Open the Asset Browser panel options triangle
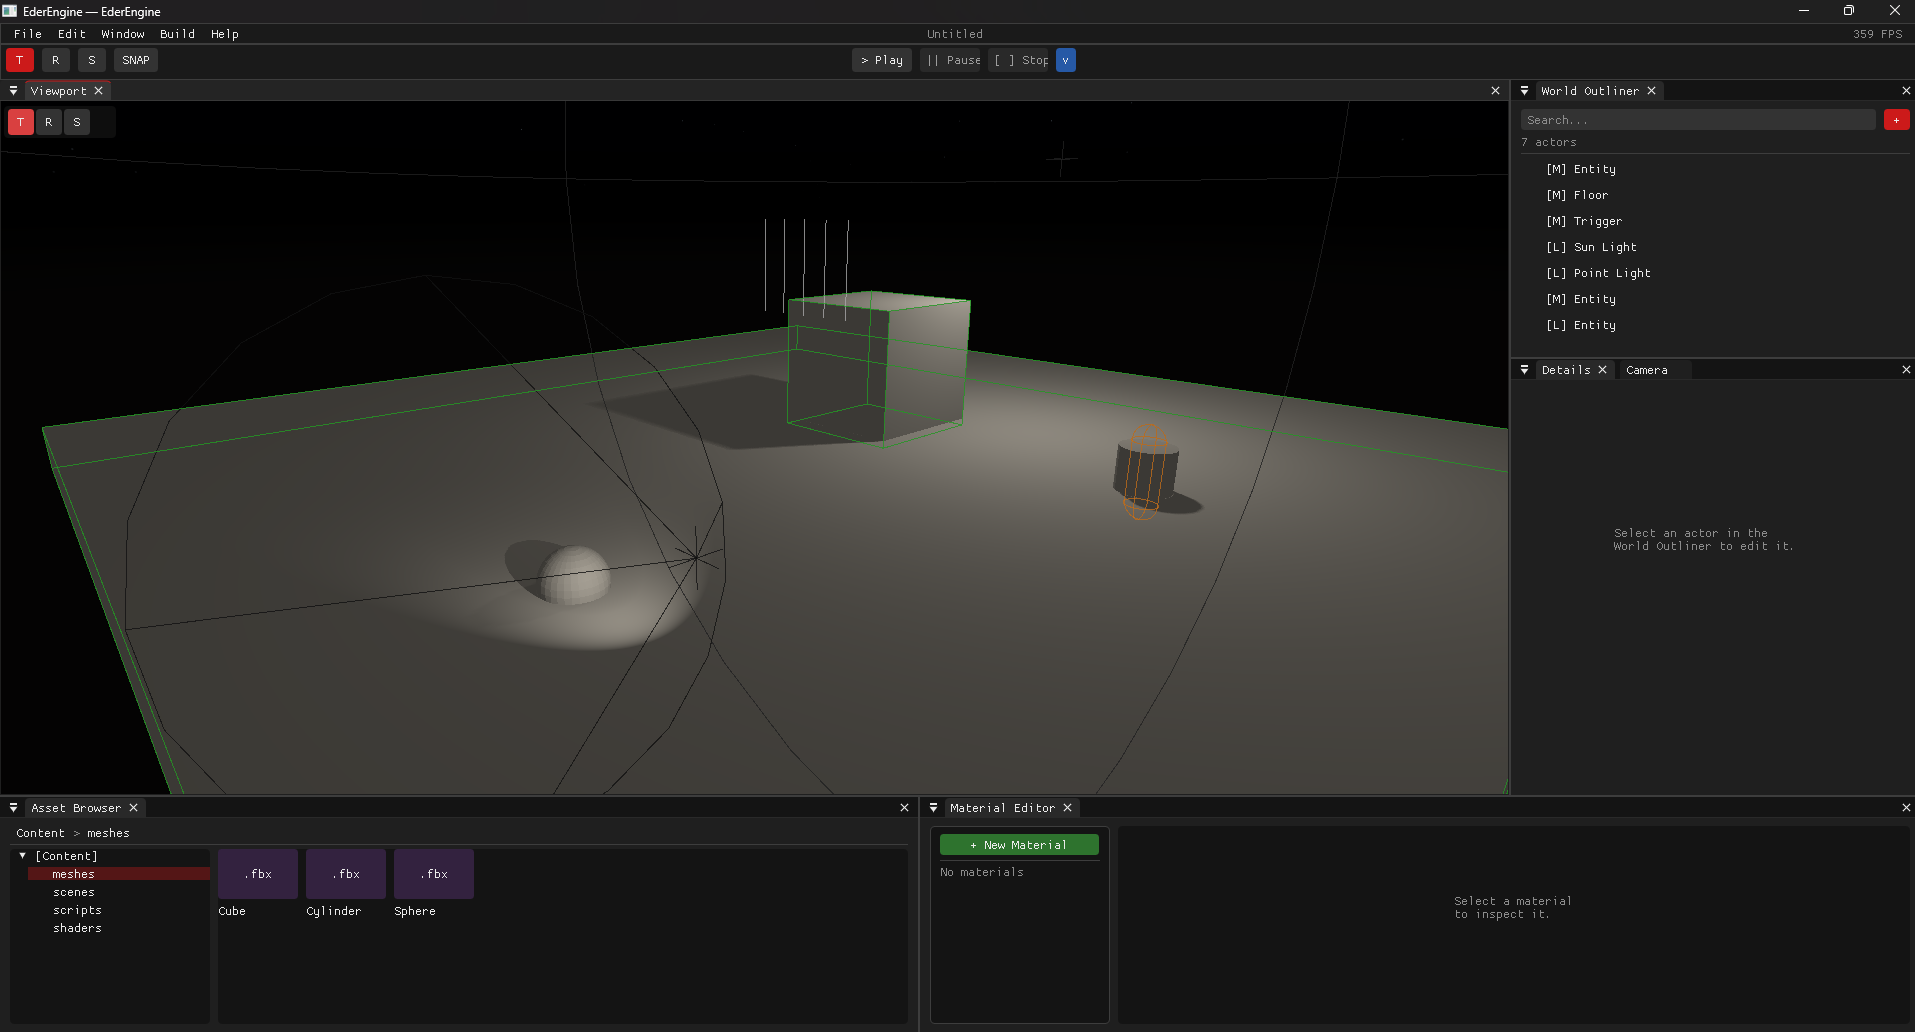 [x=13, y=808]
